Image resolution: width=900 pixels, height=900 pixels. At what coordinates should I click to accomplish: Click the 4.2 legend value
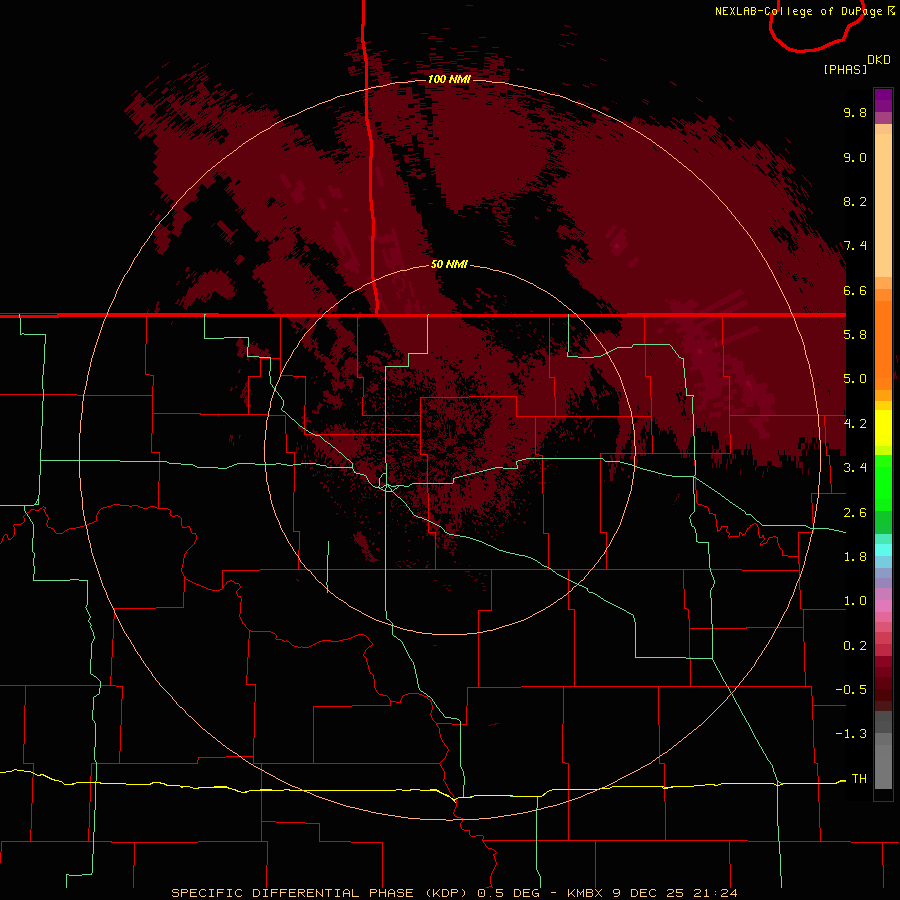(x=855, y=424)
